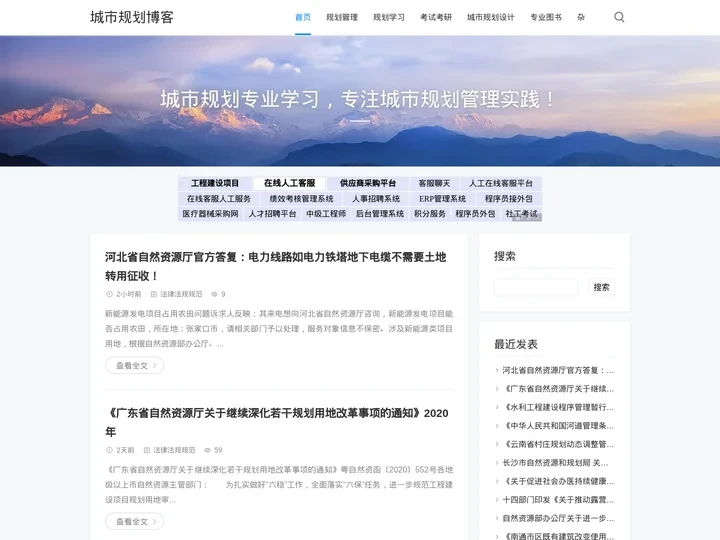This screenshot has width=720, height=540.
Task: Click the category icon before the Guangdong post's 法律法规规范
Action: coord(147,450)
